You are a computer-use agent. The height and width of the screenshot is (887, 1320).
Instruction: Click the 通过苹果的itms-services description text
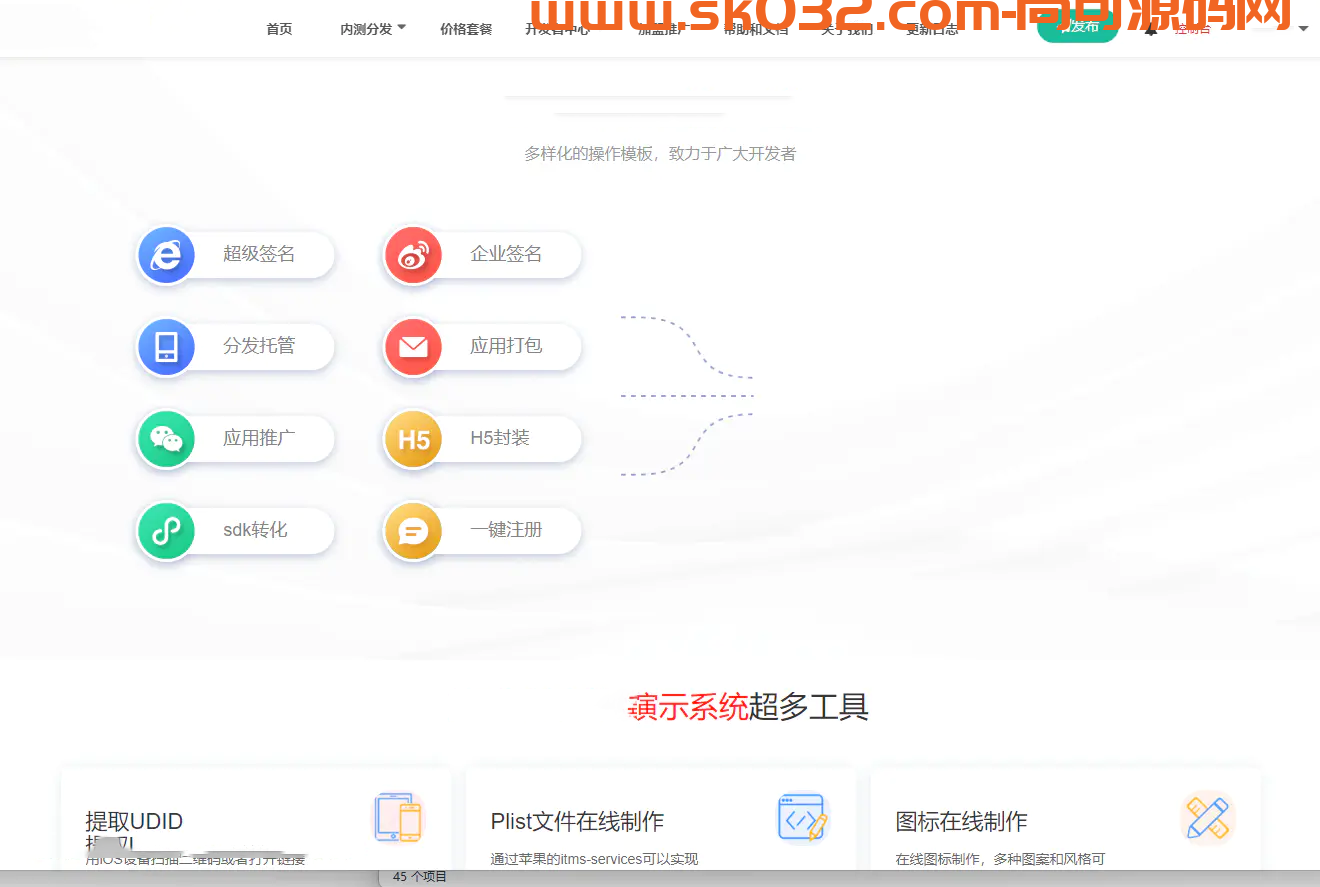[x=594, y=859]
